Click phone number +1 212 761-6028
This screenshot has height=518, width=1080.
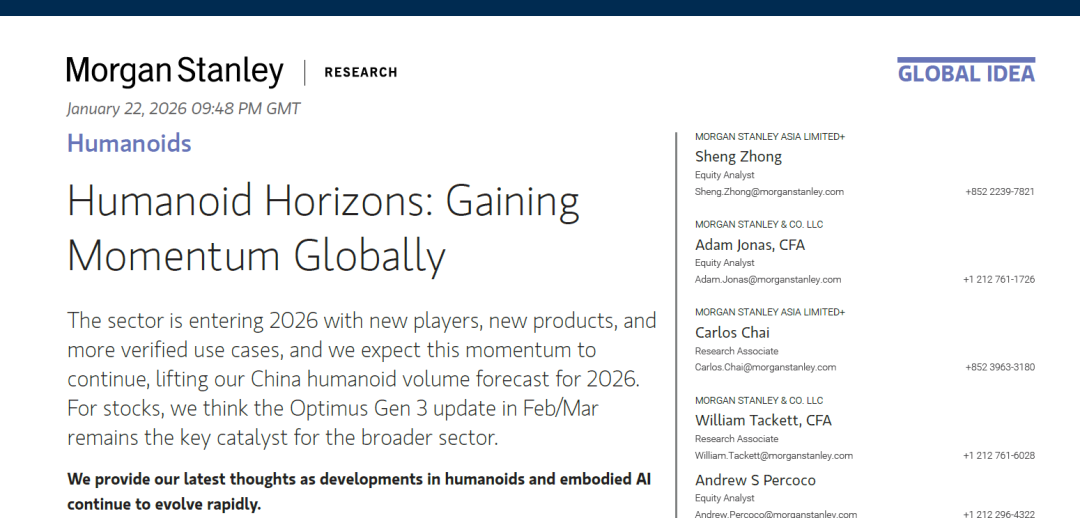pyautogui.click(x=999, y=455)
